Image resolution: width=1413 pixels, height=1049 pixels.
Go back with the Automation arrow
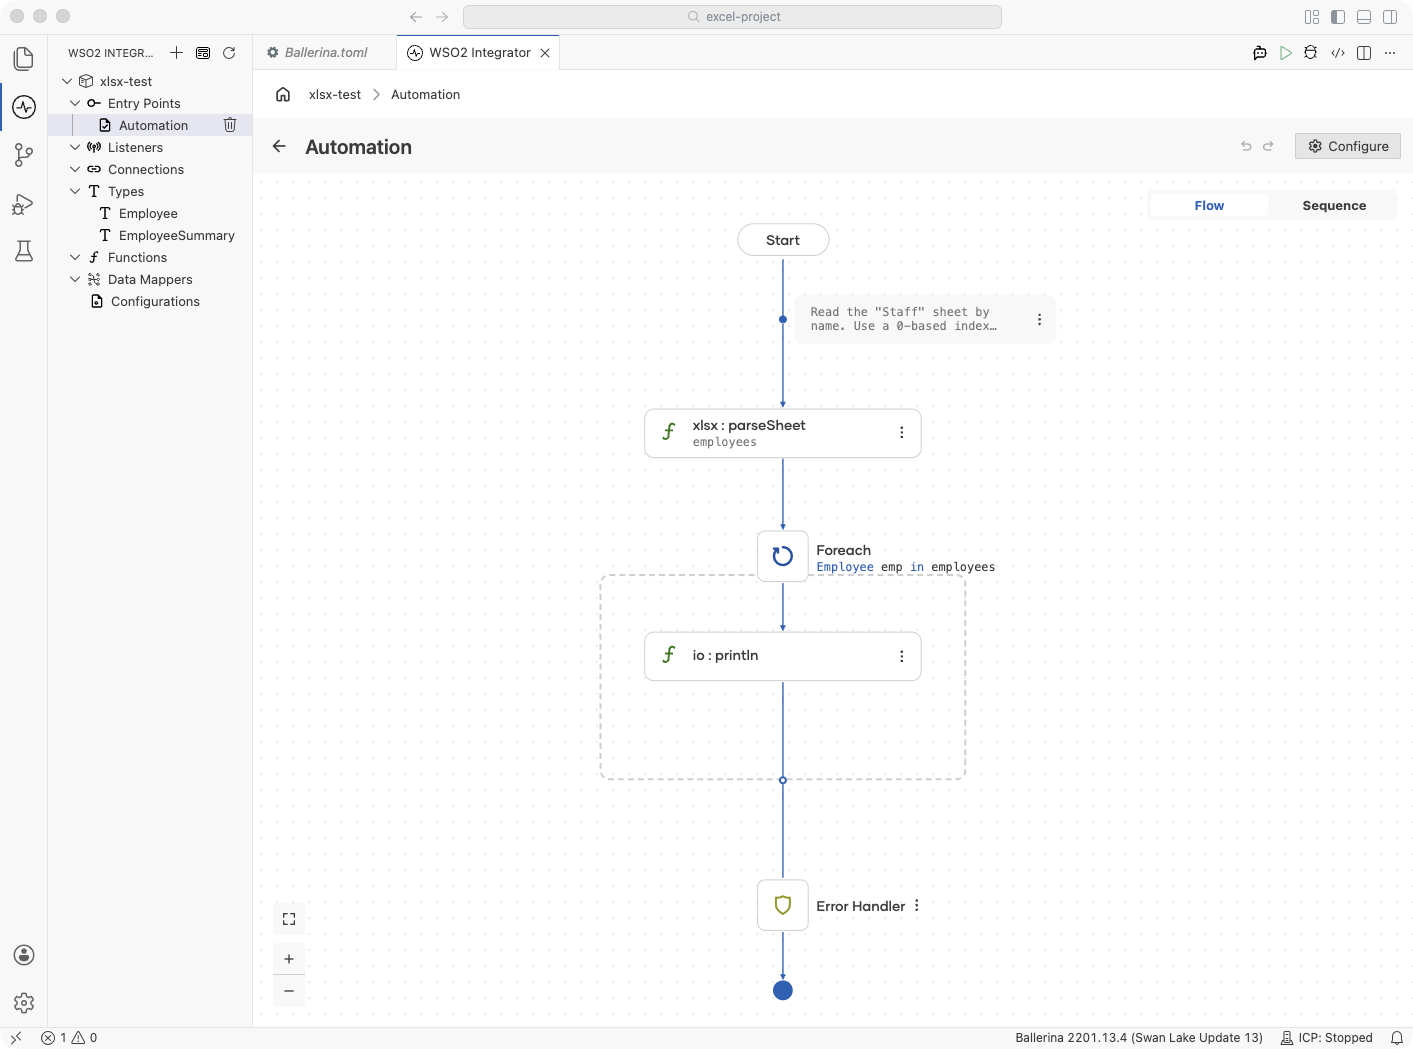point(279,146)
